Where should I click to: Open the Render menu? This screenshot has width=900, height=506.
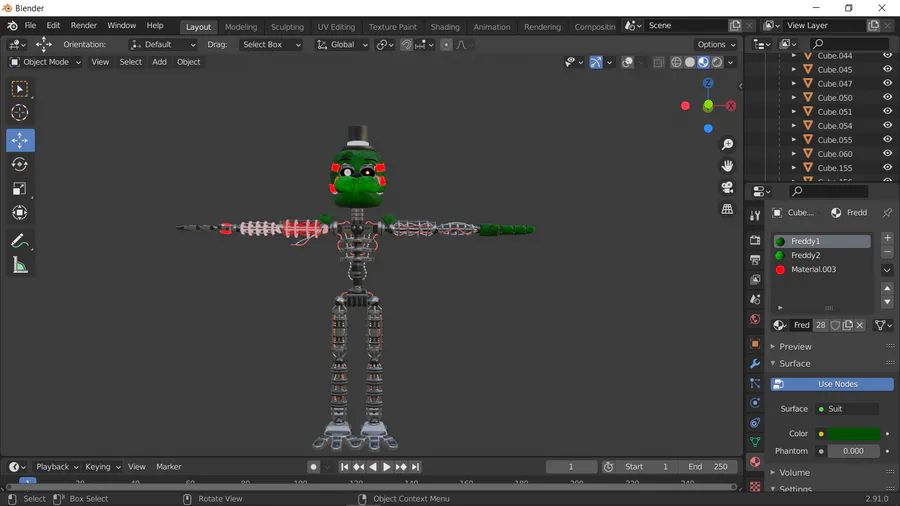coord(84,25)
